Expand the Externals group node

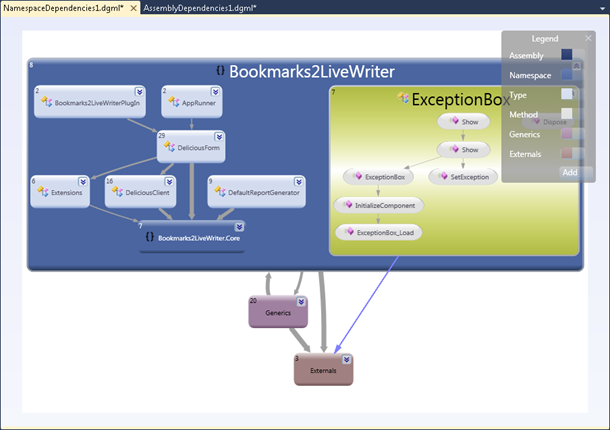pos(346,360)
